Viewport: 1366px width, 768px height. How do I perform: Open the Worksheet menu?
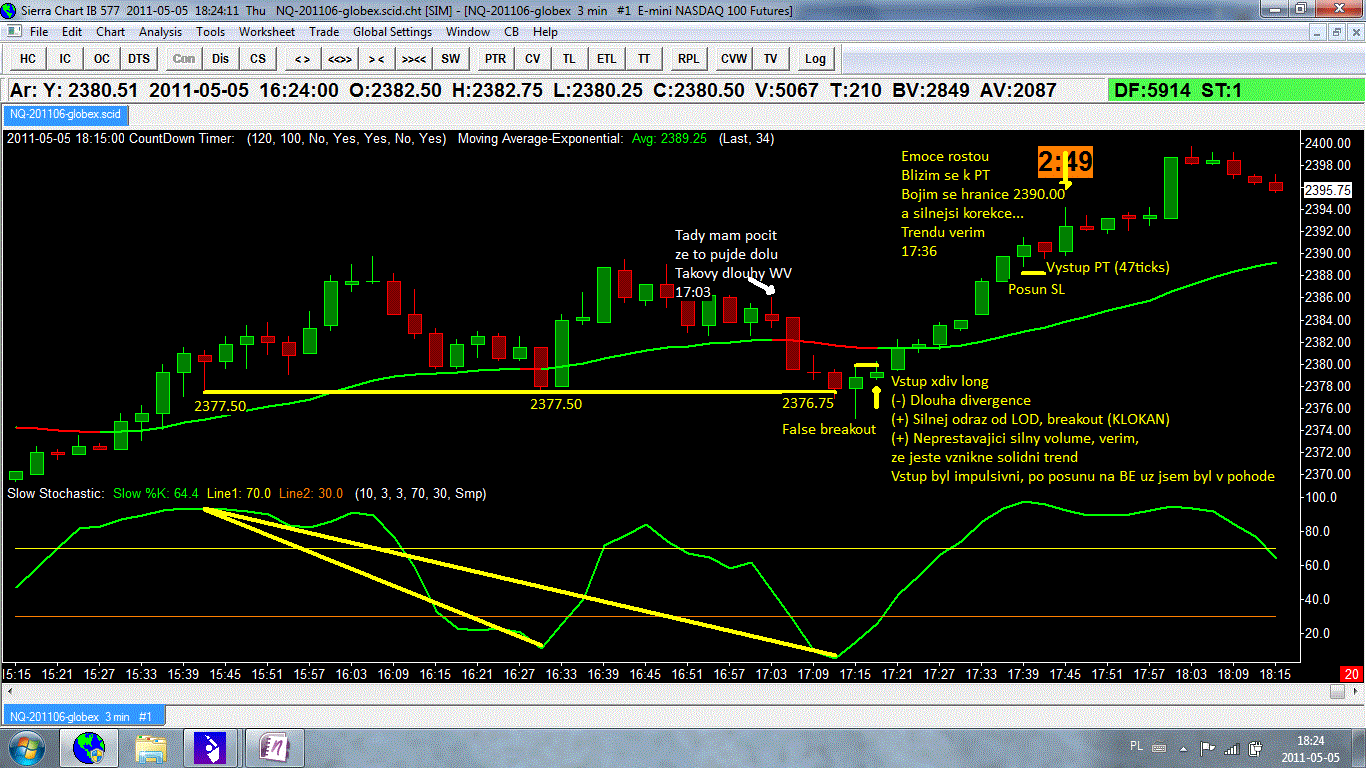267,32
